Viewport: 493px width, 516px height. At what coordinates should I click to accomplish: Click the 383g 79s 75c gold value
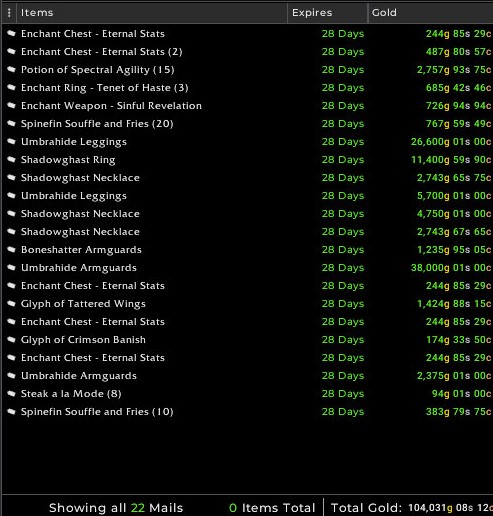click(458, 412)
